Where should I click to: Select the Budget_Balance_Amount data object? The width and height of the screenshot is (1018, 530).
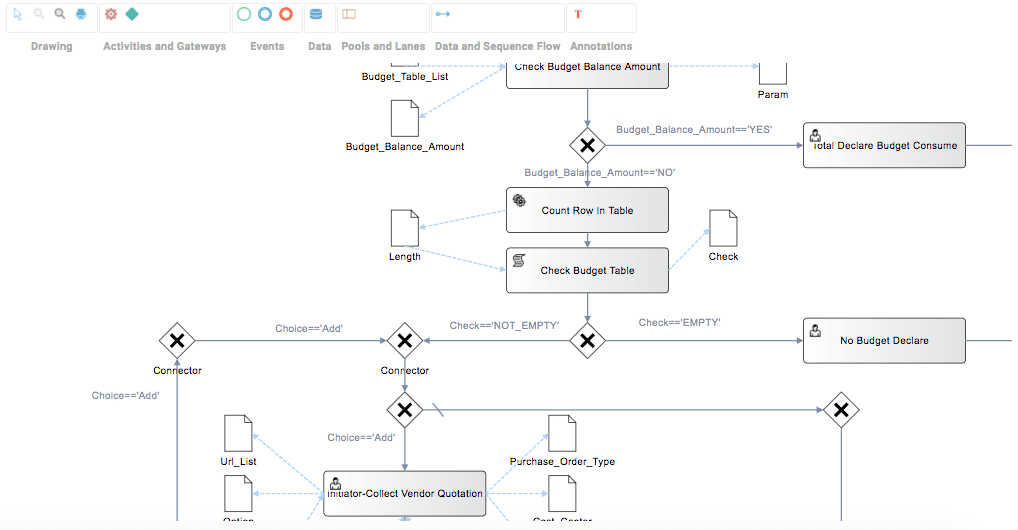tap(404, 118)
